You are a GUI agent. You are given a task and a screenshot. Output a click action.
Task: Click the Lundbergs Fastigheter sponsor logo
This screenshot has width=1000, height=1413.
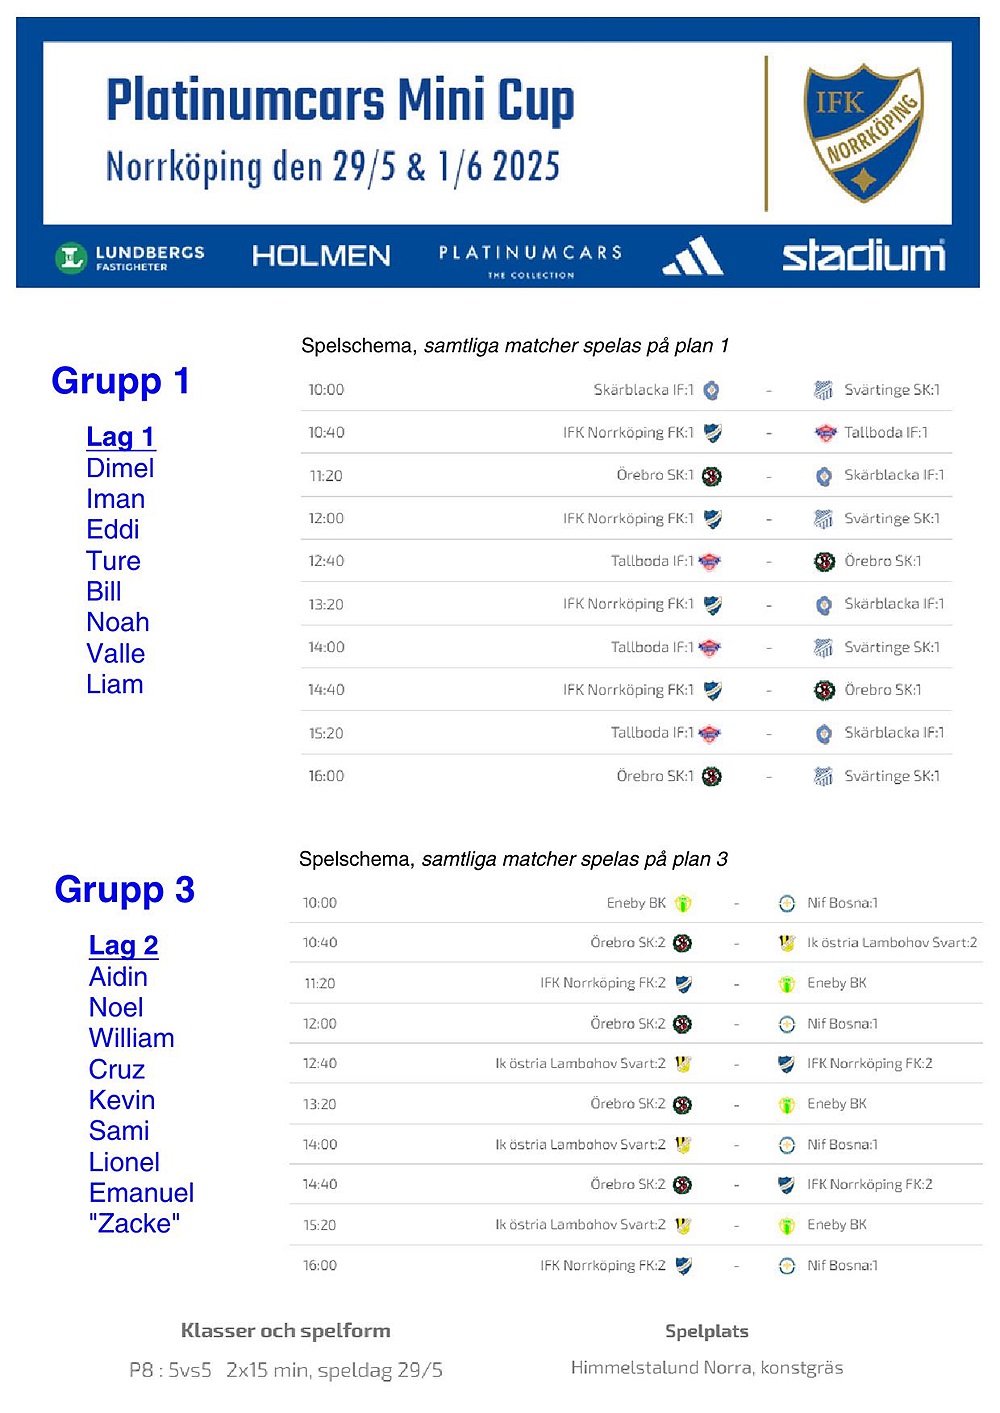click(130, 258)
